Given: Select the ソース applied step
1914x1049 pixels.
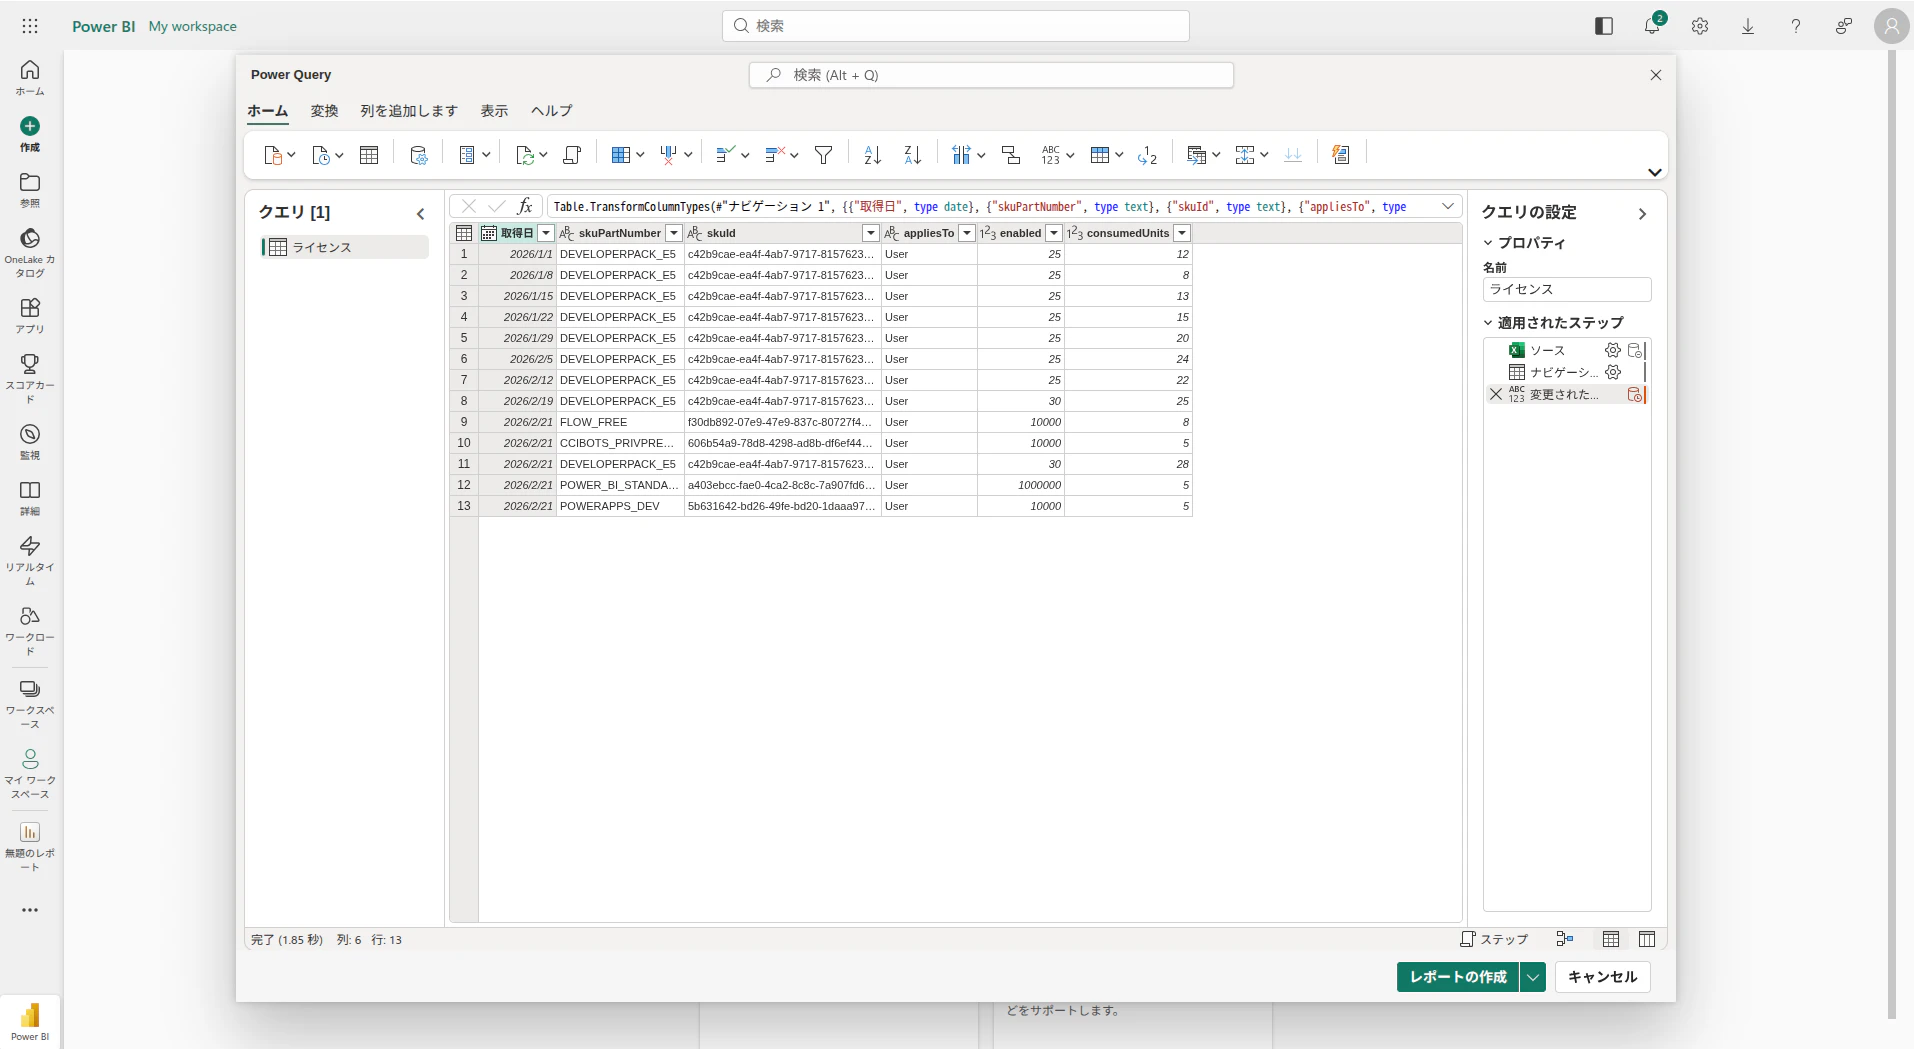Looking at the screenshot, I should (x=1547, y=350).
